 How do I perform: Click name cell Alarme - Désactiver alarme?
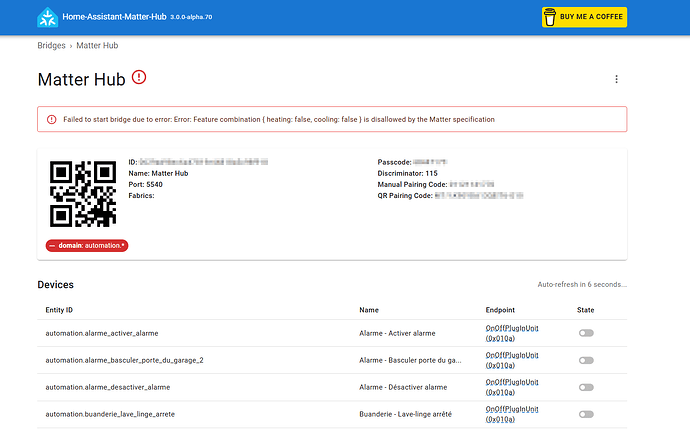(403, 387)
